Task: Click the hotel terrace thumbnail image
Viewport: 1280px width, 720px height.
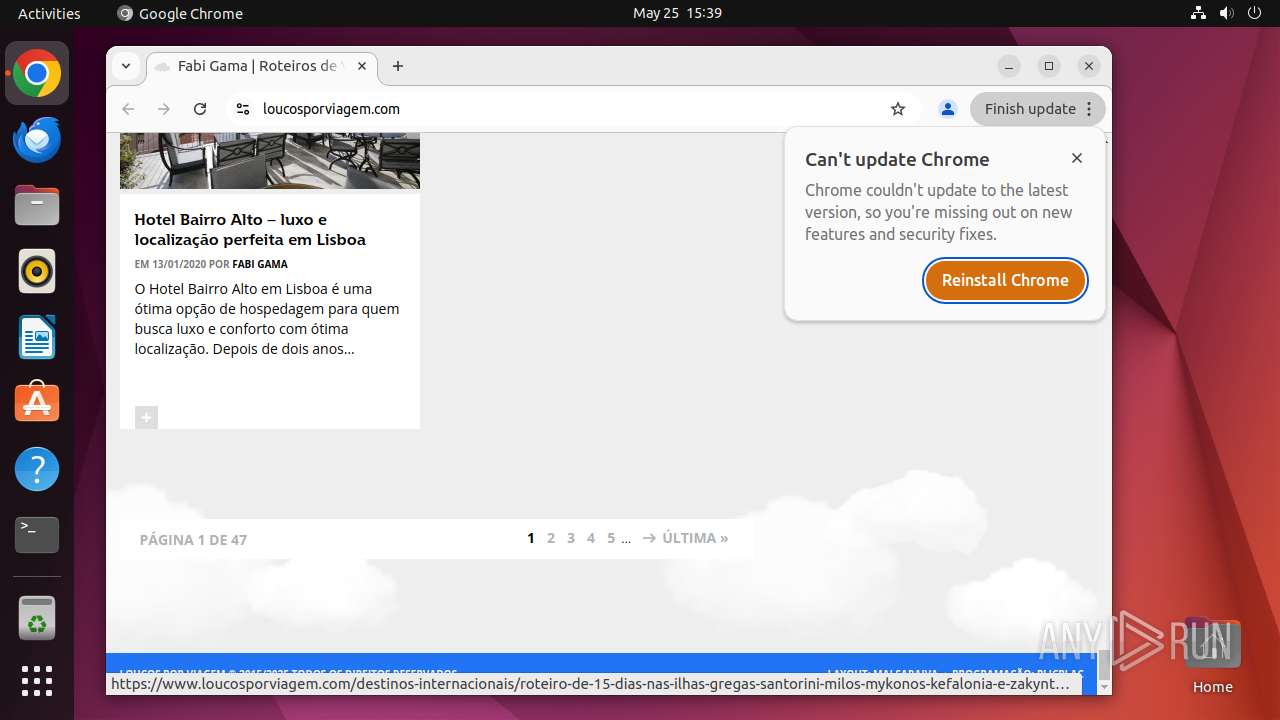Action: tap(270, 160)
